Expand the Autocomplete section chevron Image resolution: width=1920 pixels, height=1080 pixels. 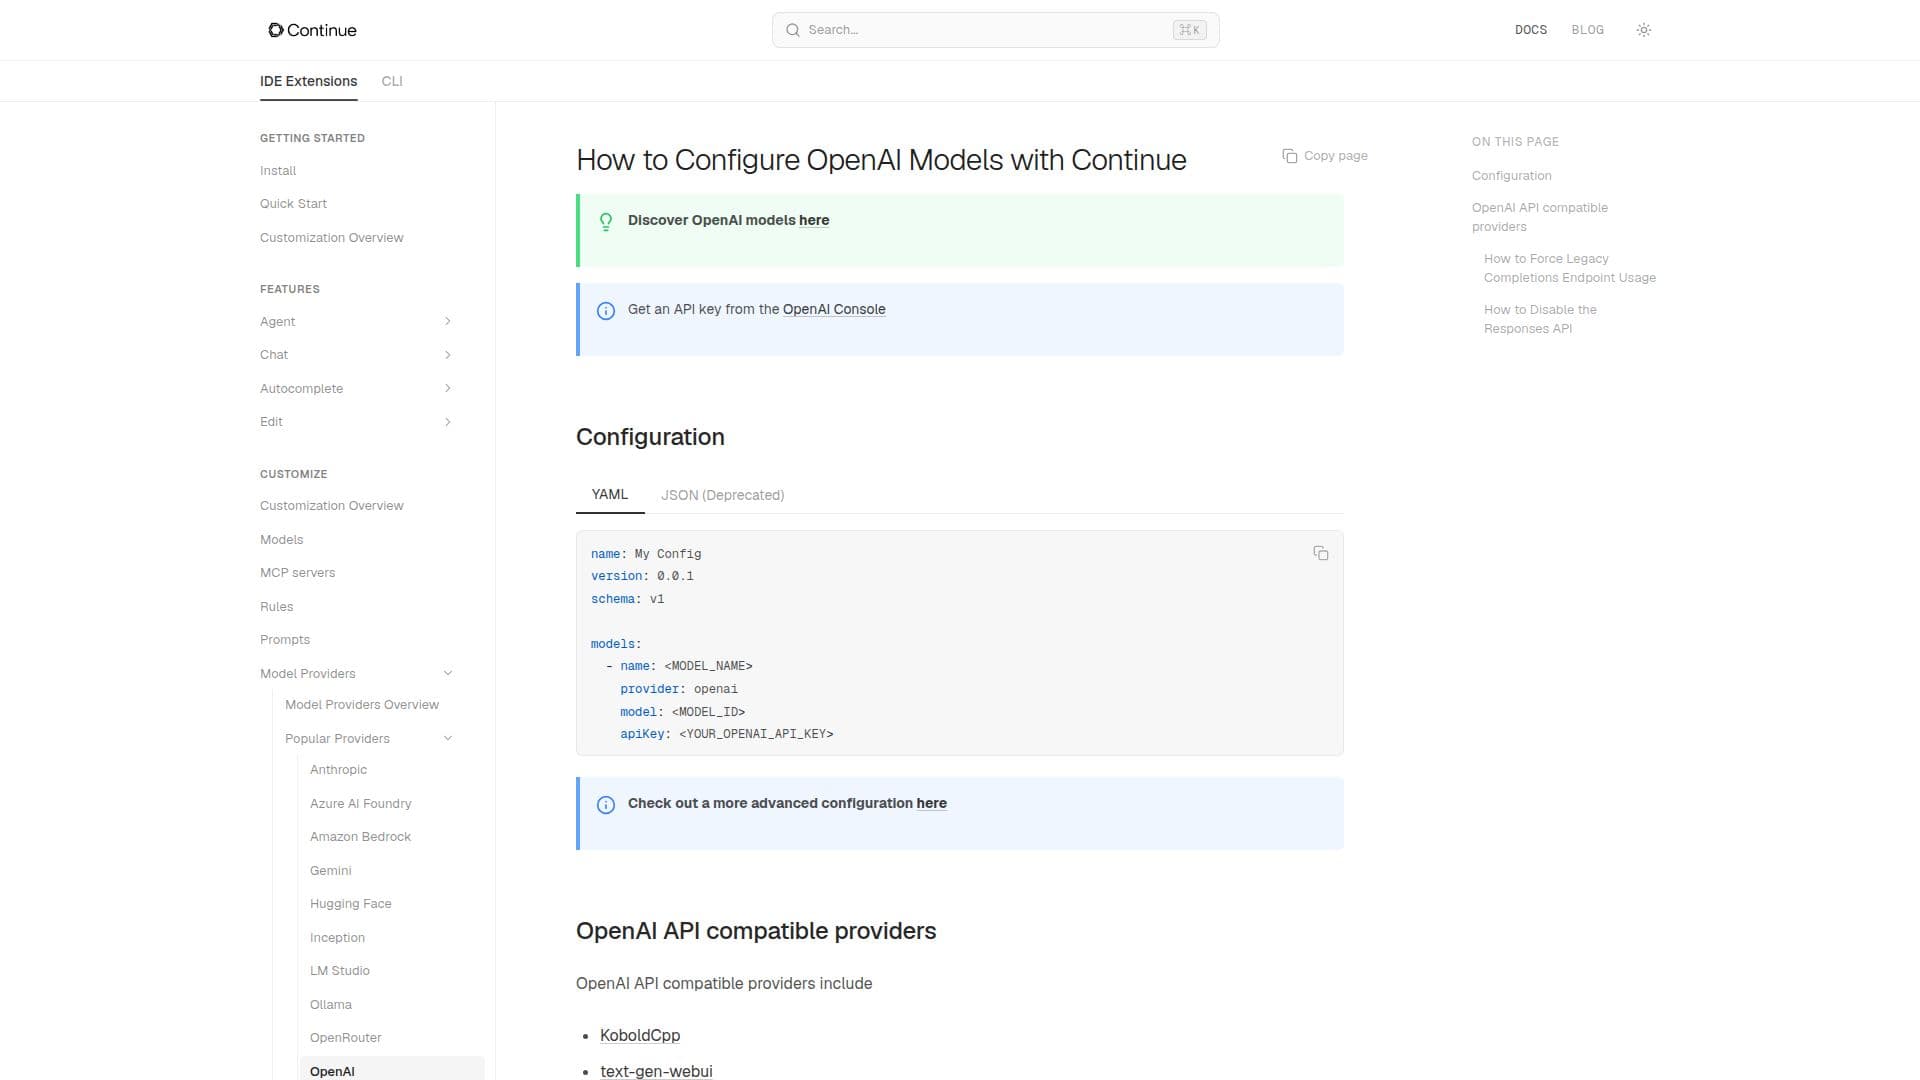pyautogui.click(x=447, y=388)
